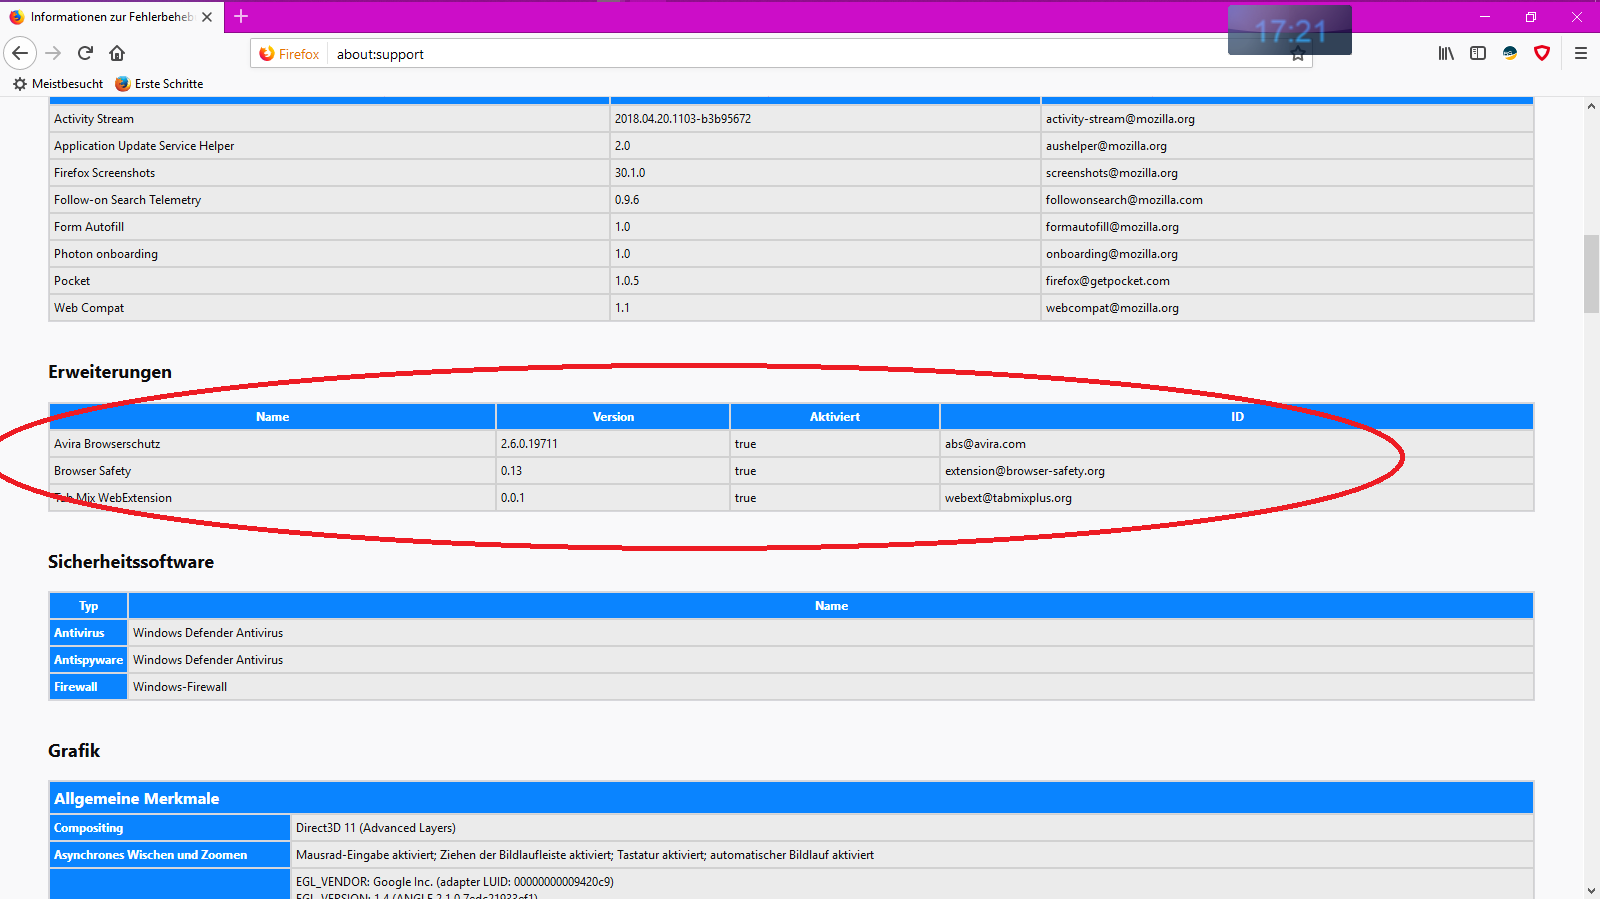The width and height of the screenshot is (1600, 900).
Task: Click the Avira Browserschutz extension row
Action: 107,444
